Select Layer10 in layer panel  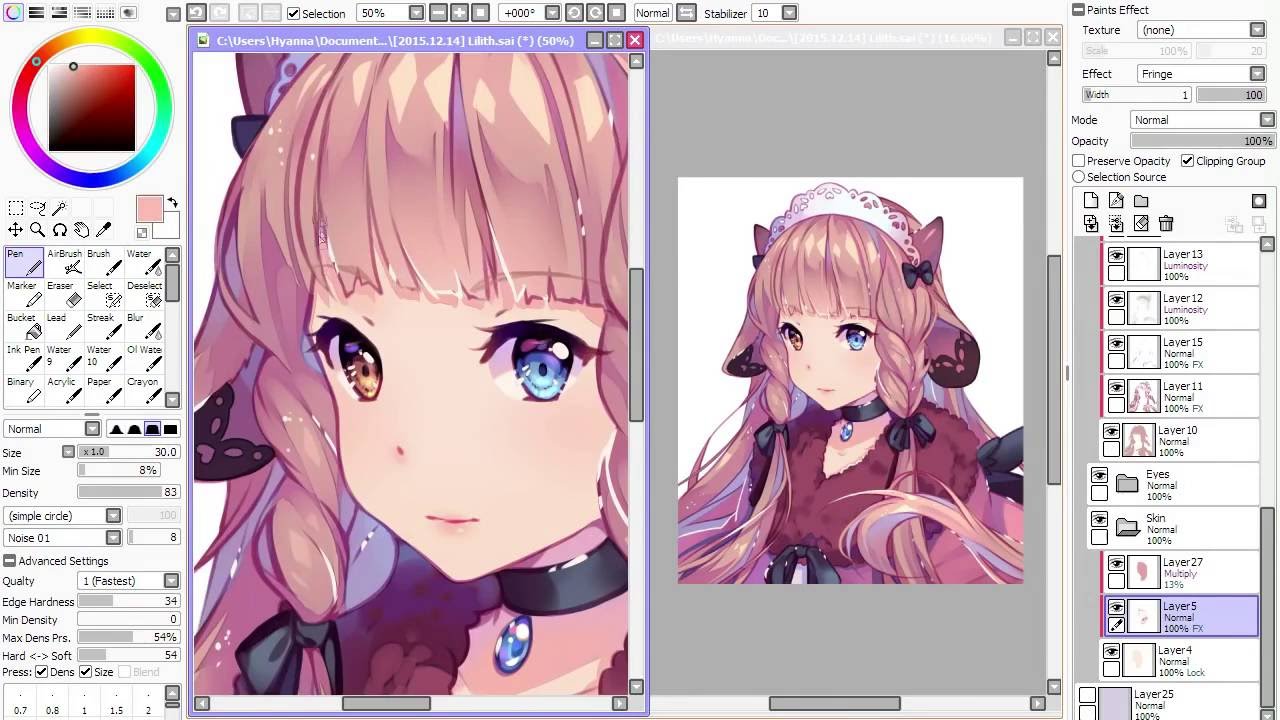pyautogui.click(x=1180, y=440)
